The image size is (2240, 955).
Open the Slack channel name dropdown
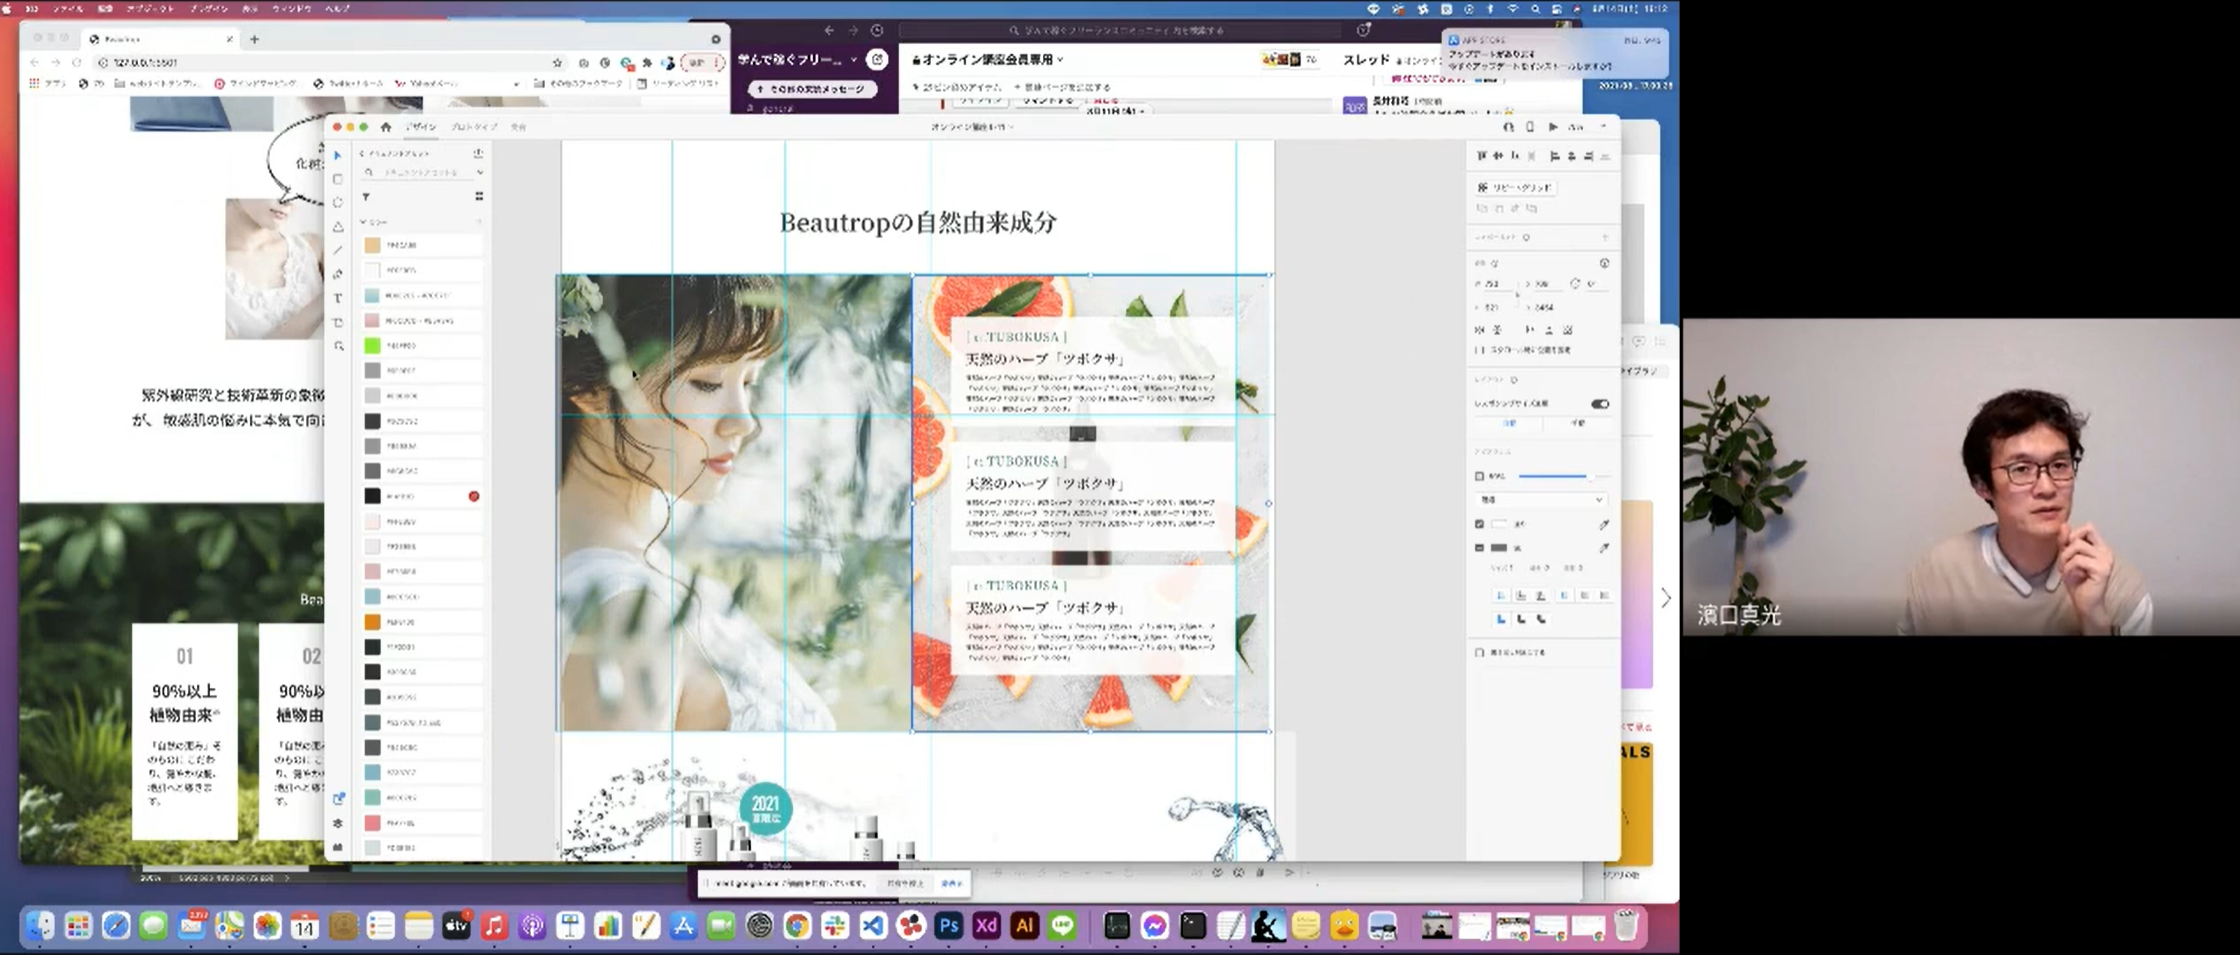(988, 60)
